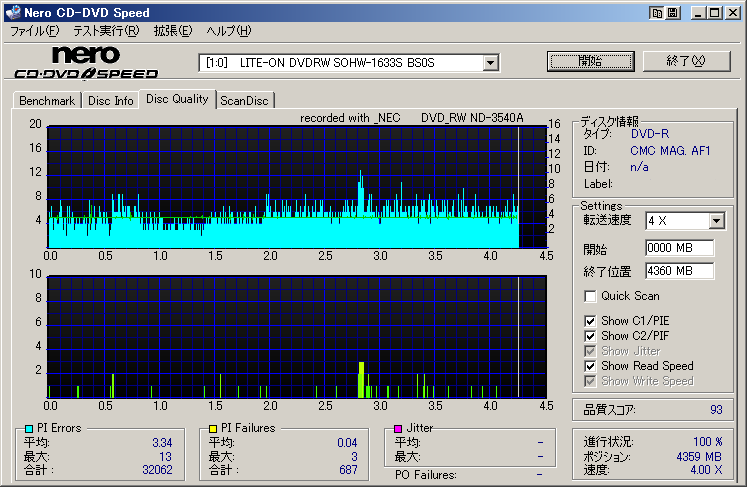Disable Show Read Speed
Screen dimensions: 747x487
[x=590, y=366]
